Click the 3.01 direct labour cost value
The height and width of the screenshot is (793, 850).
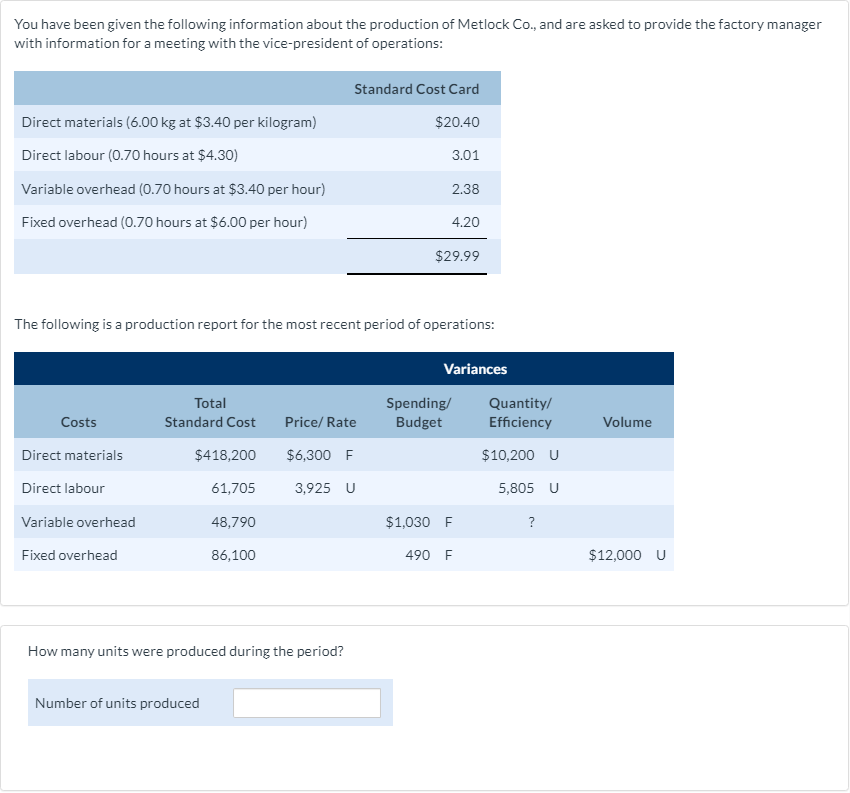click(x=466, y=156)
